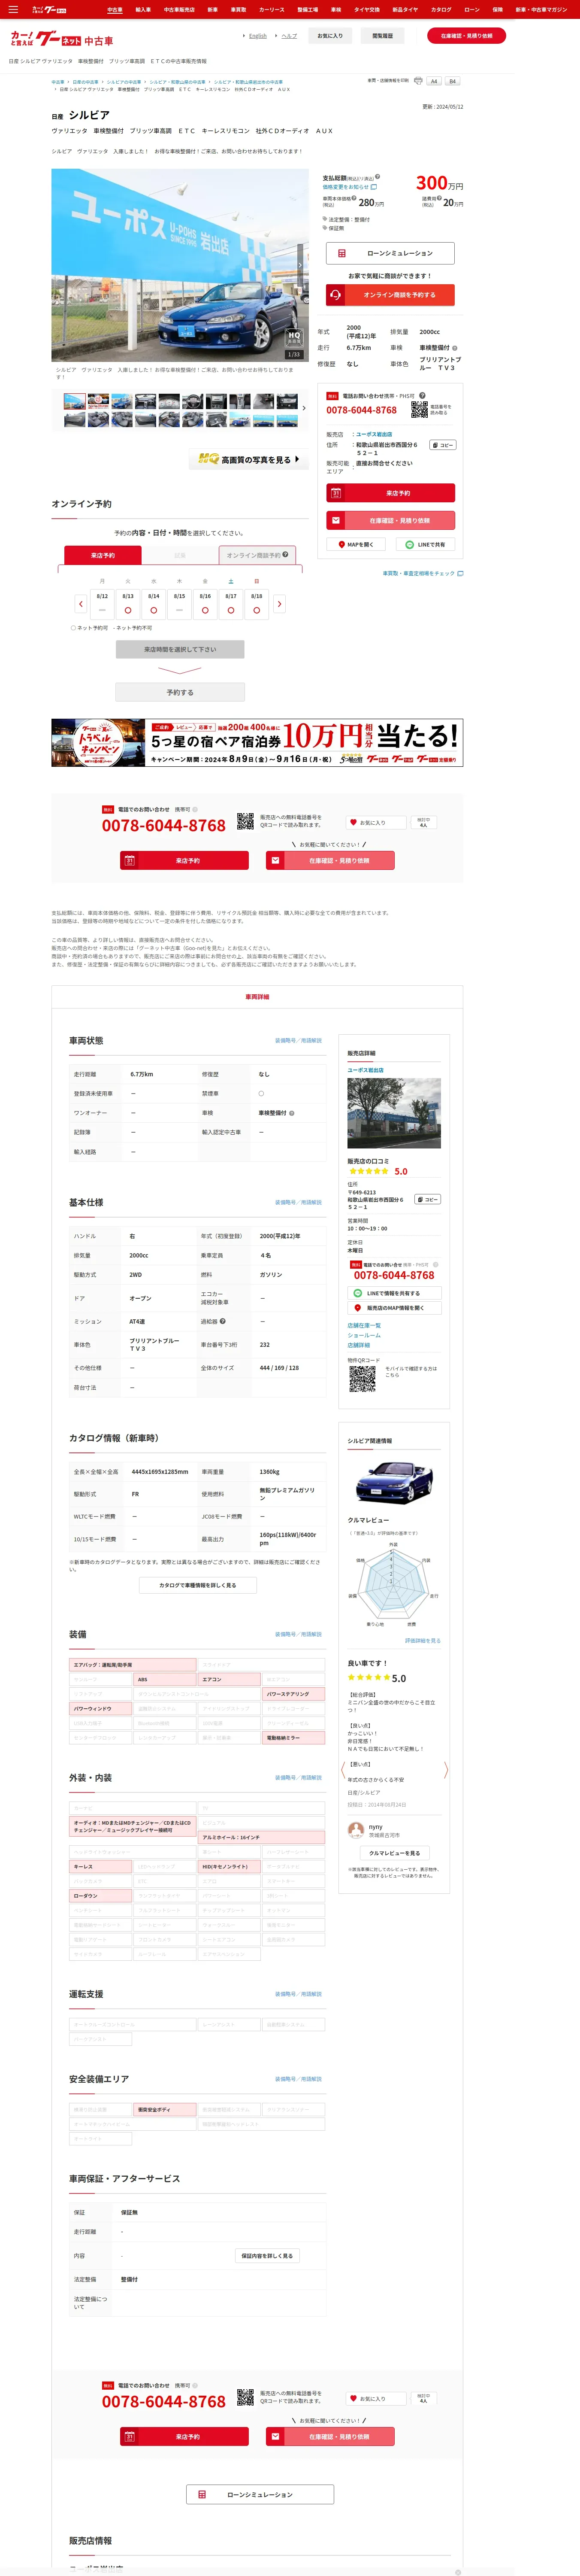Open カタログ in top navigation
This screenshot has width=580, height=2576.
coord(441,9)
